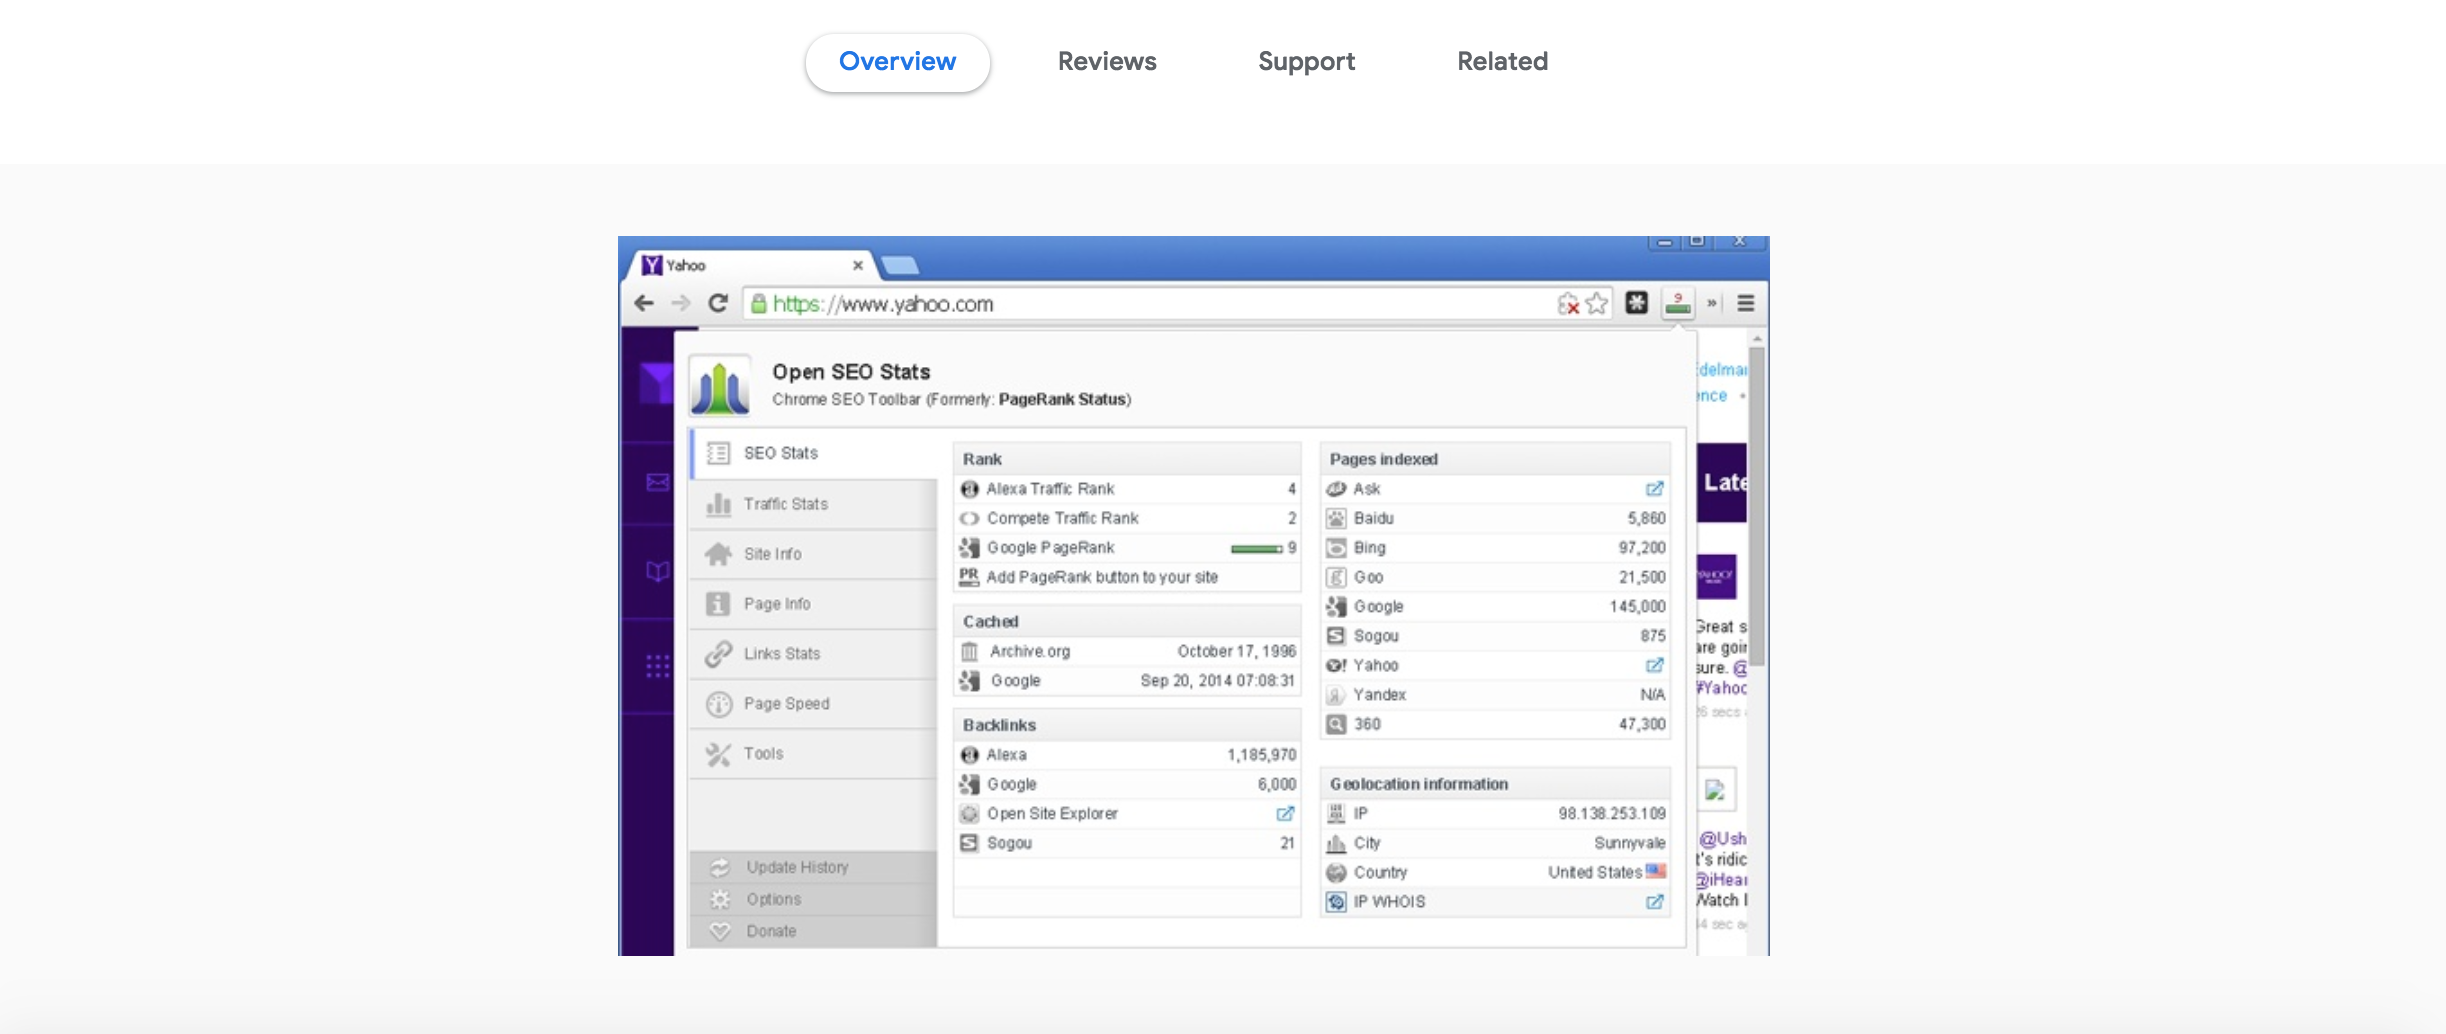This screenshot has width=2446, height=1034.
Task: Open the mail icon in Yahoo sidebar
Action: 657,483
